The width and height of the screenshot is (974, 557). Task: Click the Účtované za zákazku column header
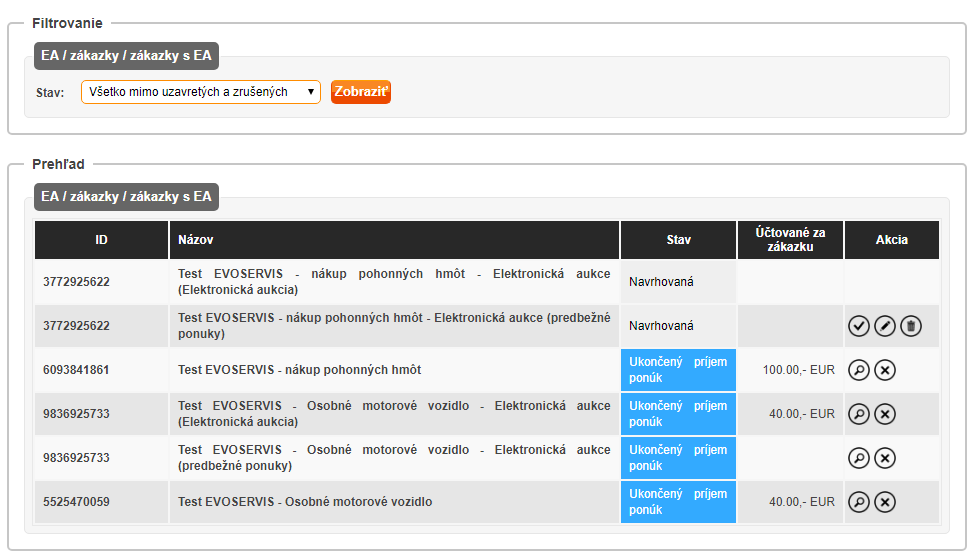tap(790, 240)
